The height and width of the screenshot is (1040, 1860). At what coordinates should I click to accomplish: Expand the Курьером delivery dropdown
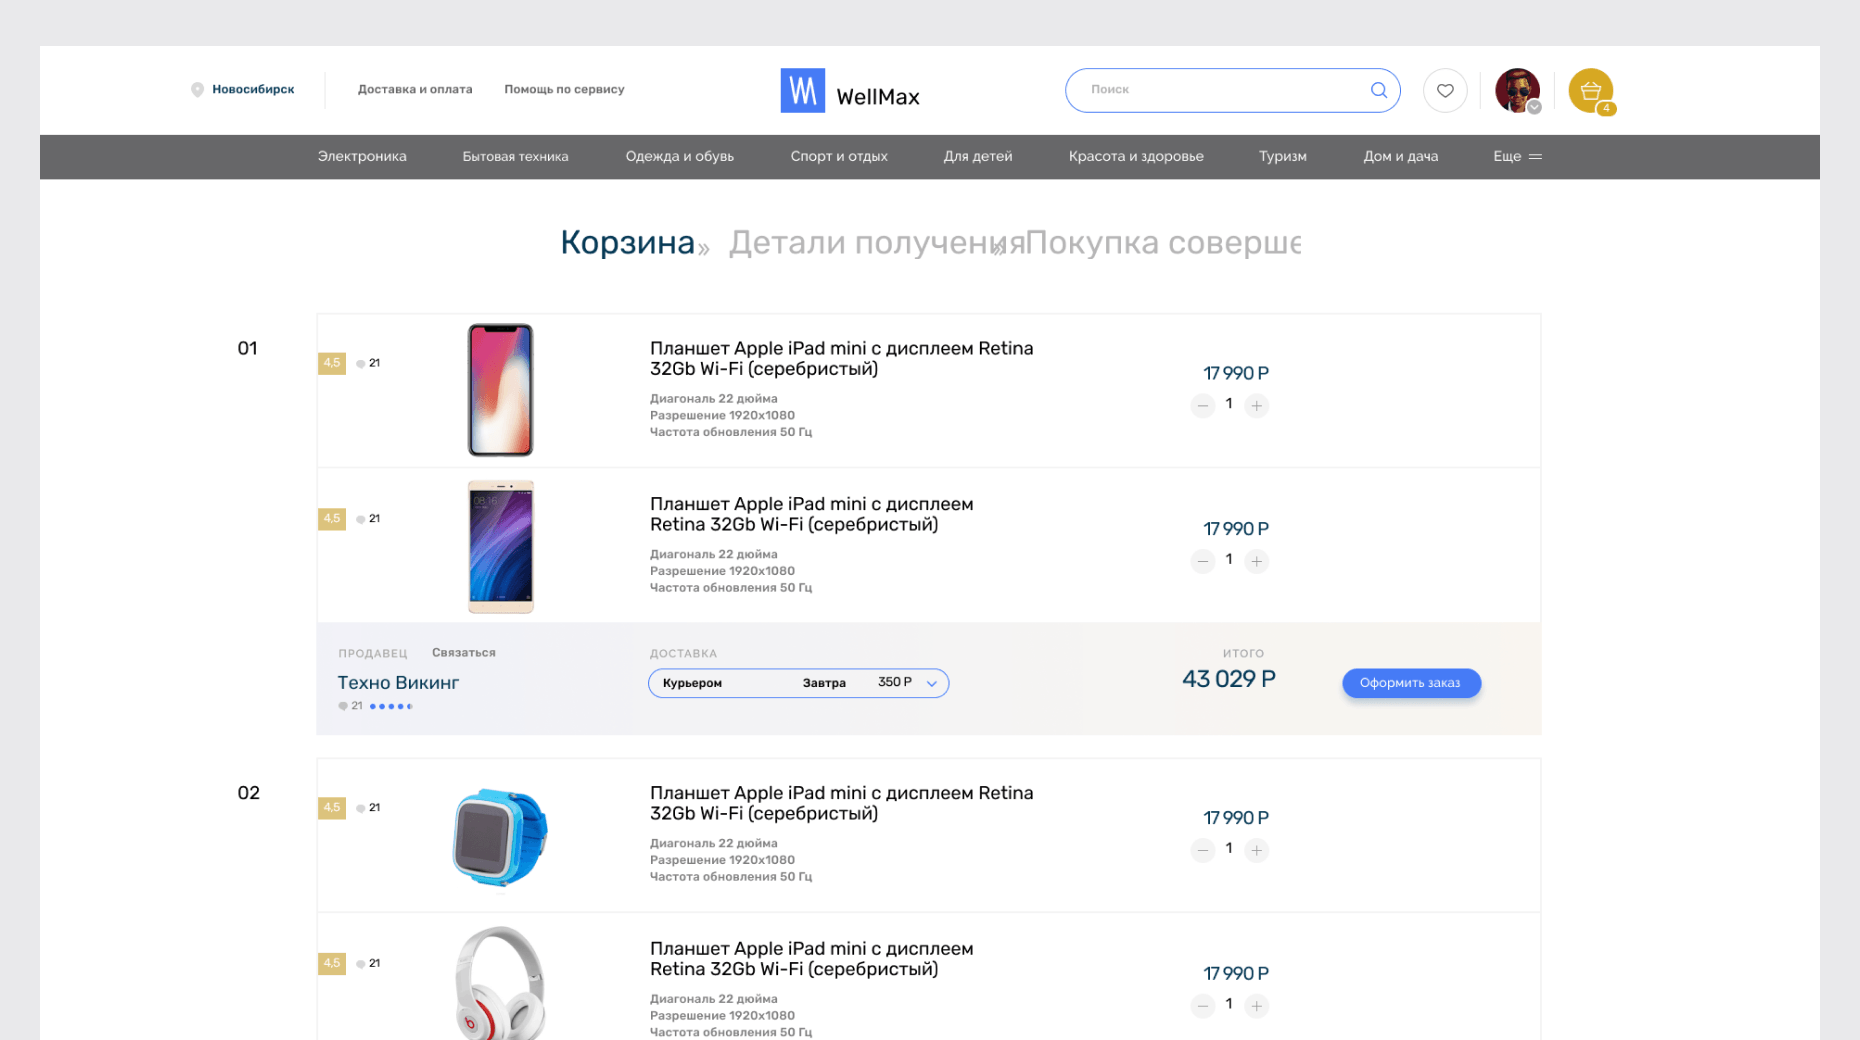798,683
